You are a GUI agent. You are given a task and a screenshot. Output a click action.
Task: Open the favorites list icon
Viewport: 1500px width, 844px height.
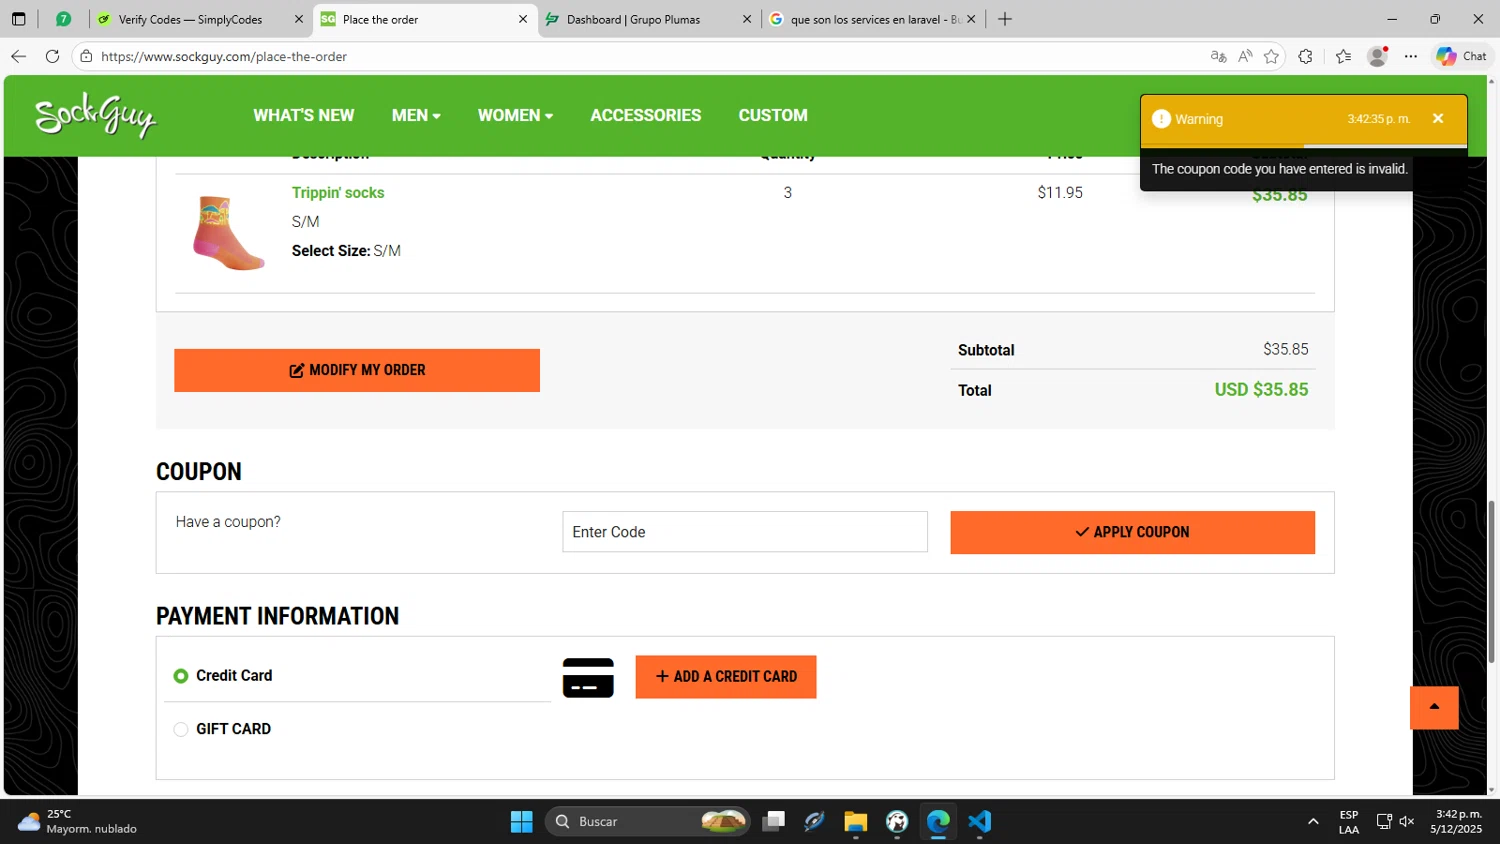pyautogui.click(x=1343, y=56)
